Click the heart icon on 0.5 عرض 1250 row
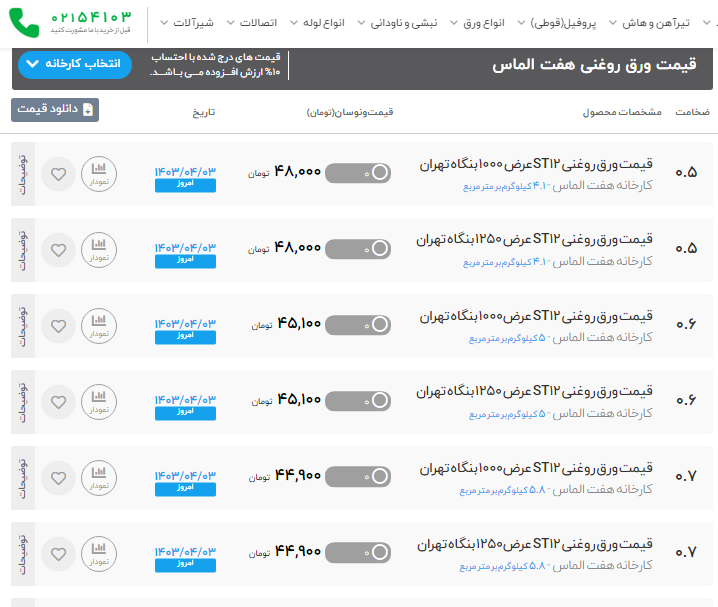The width and height of the screenshot is (718, 607). [x=58, y=250]
